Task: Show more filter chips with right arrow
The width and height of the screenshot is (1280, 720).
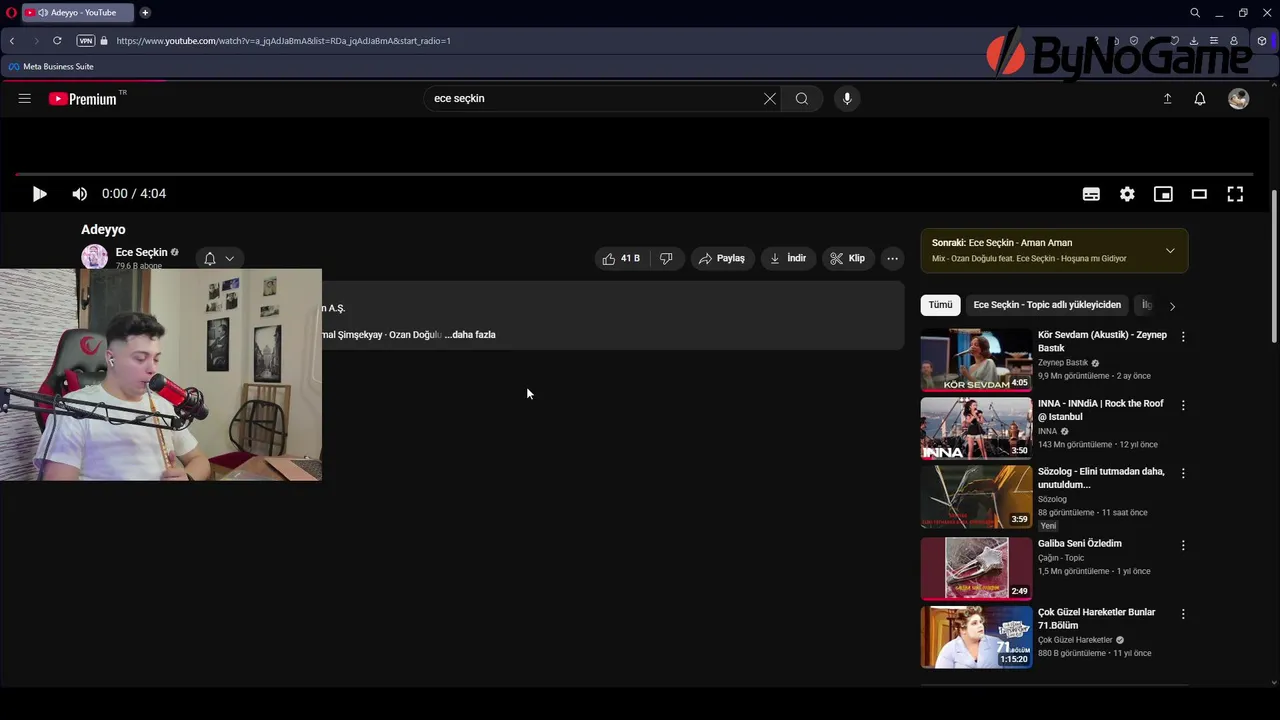Action: point(1172,306)
